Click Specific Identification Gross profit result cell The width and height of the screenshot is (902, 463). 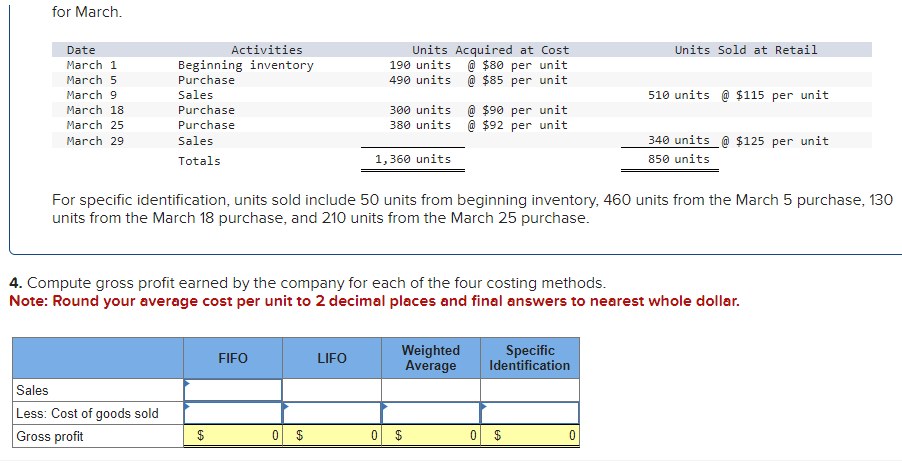pos(530,436)
